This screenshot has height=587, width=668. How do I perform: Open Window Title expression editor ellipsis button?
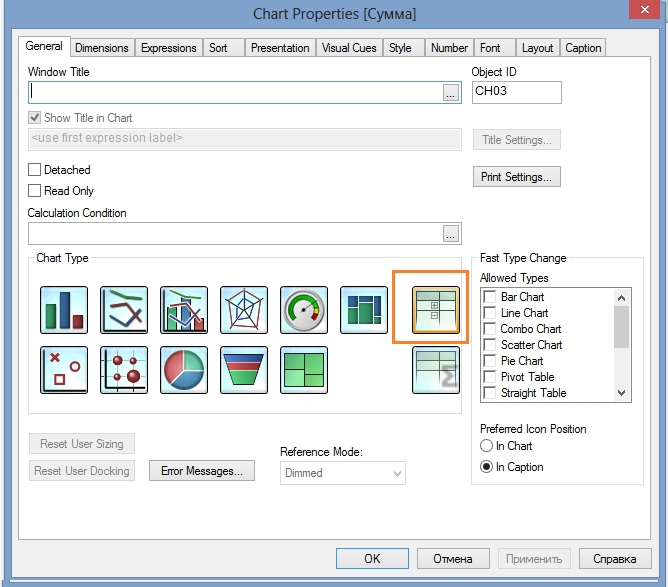click(x=451, y=92)
